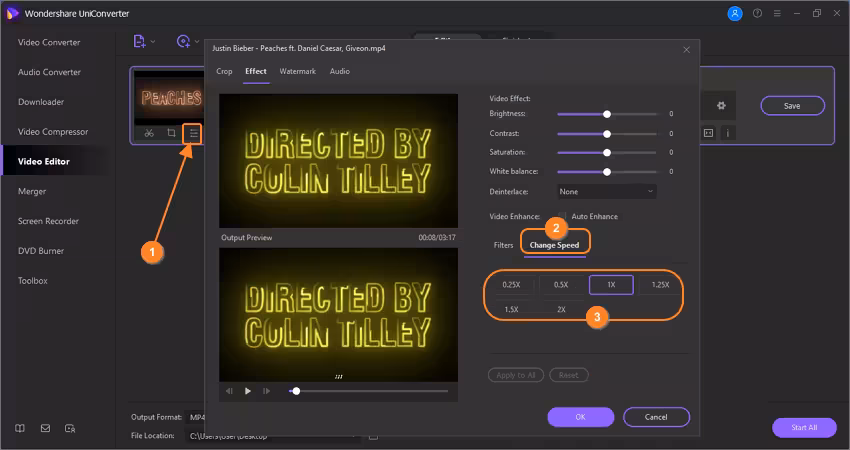Image resolution: width=850 pixels, height=450 pixels.
Task: Click the Contrast slider handle
Action: pyautogui.click(x=607, y=133)
